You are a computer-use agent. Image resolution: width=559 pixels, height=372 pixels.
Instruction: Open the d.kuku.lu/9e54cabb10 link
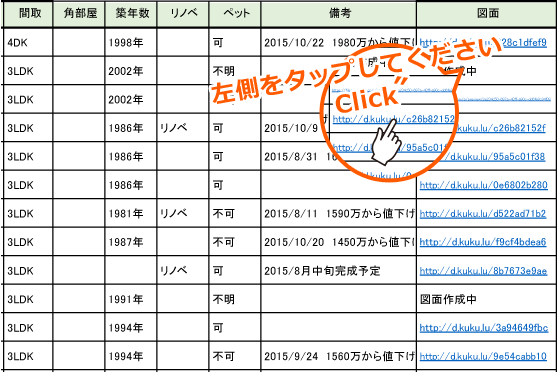pyautogui.click(x=483, y=356)
